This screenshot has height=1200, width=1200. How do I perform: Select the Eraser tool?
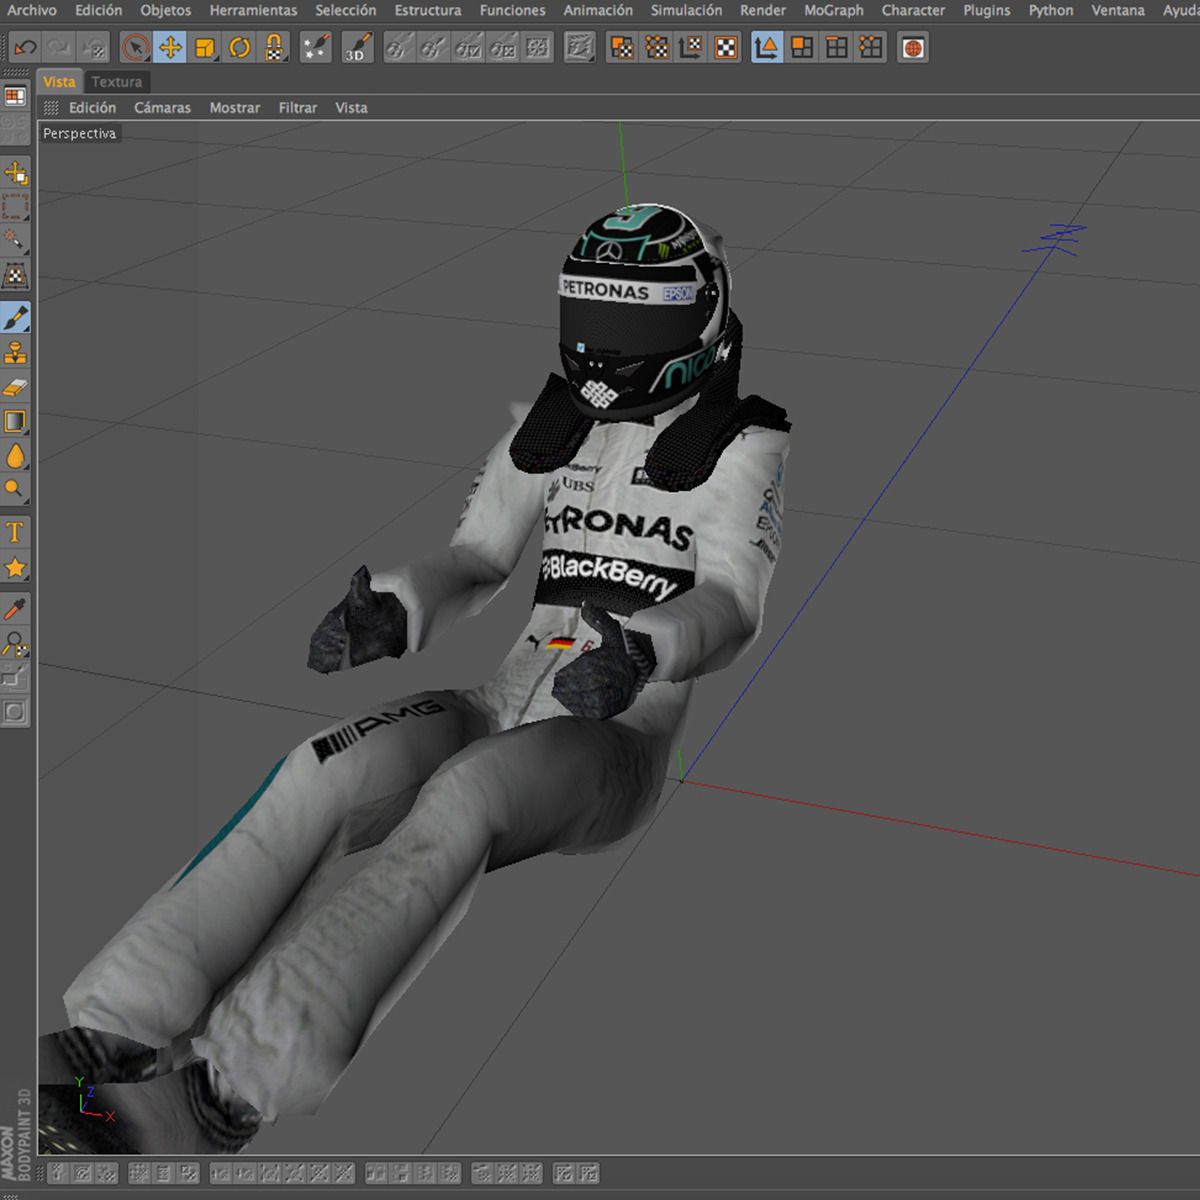(x=15, y=386)
